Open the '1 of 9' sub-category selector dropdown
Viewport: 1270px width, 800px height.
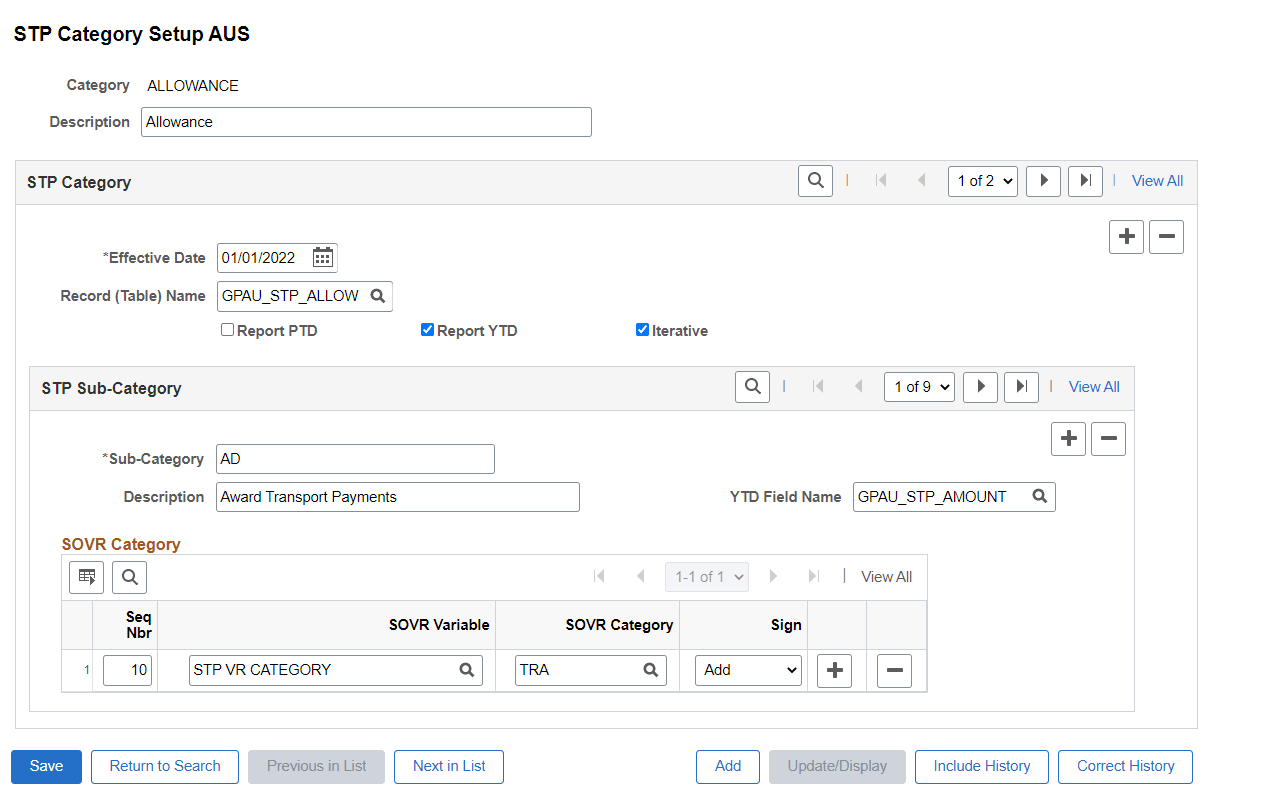point(919,387)
